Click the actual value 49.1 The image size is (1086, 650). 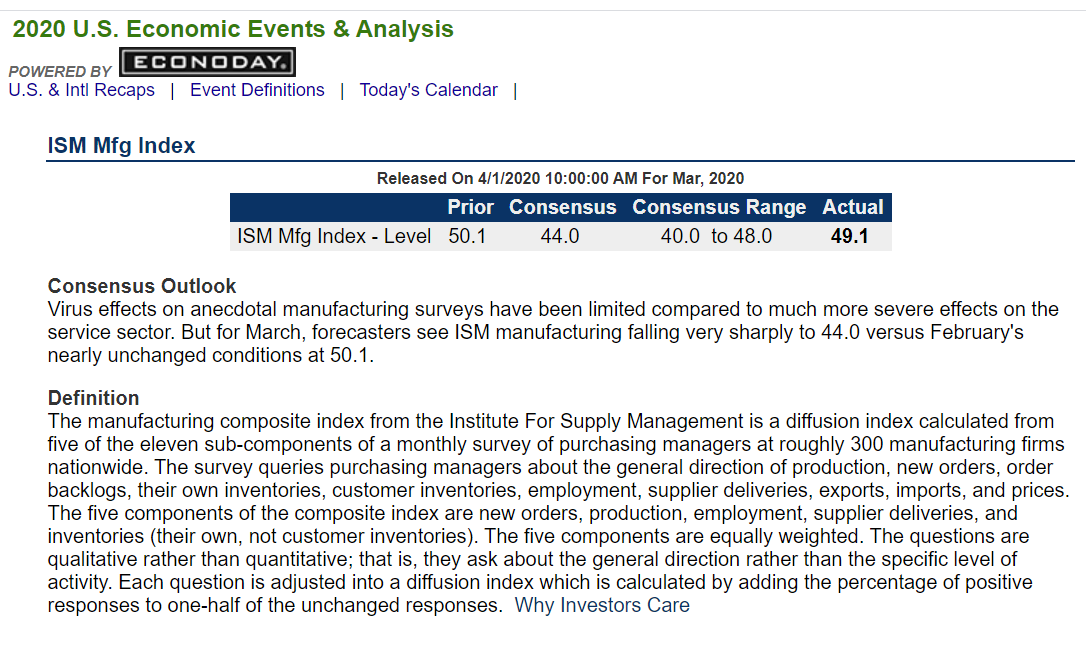[x=850, y=236]
